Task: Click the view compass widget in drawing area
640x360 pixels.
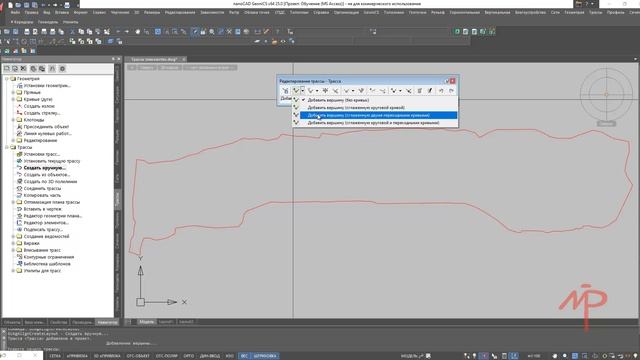Action: click(606, 94)
